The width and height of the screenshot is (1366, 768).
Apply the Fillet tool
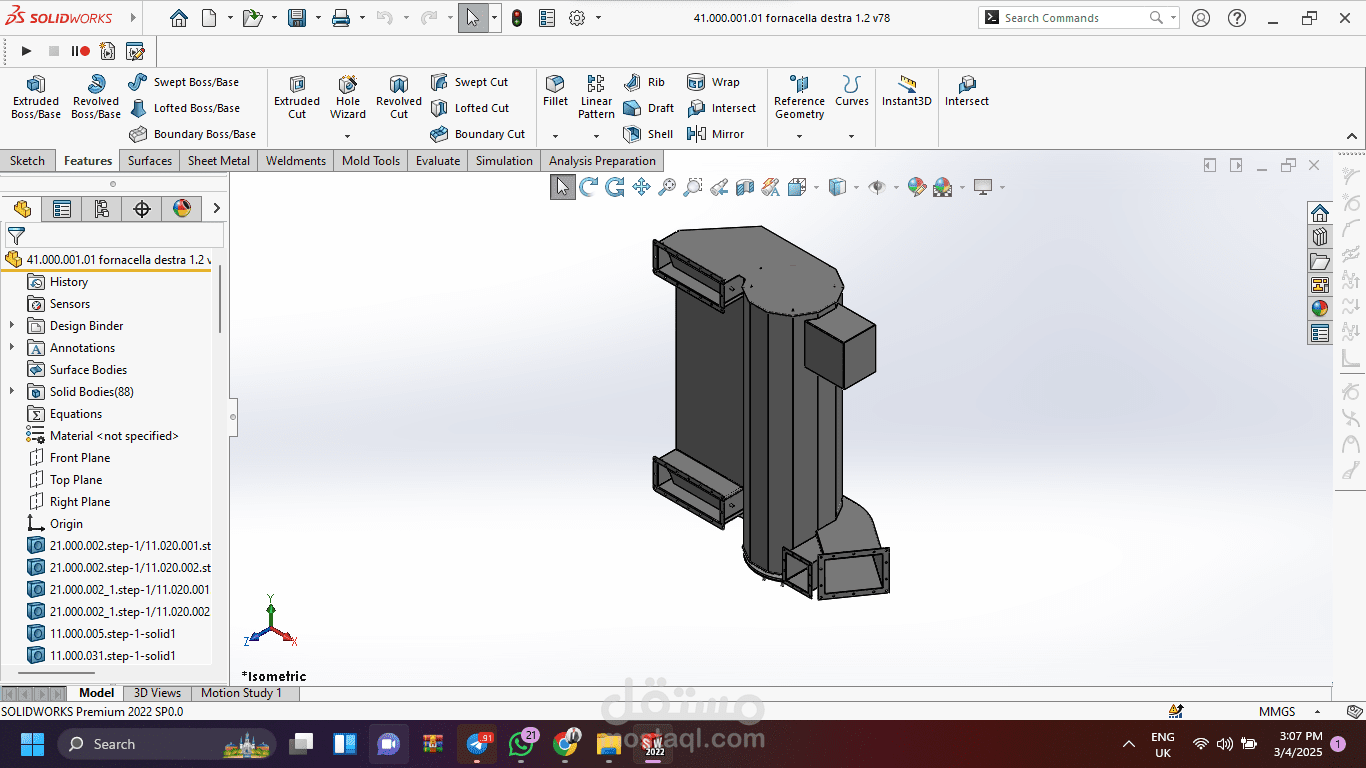(555, 91)
